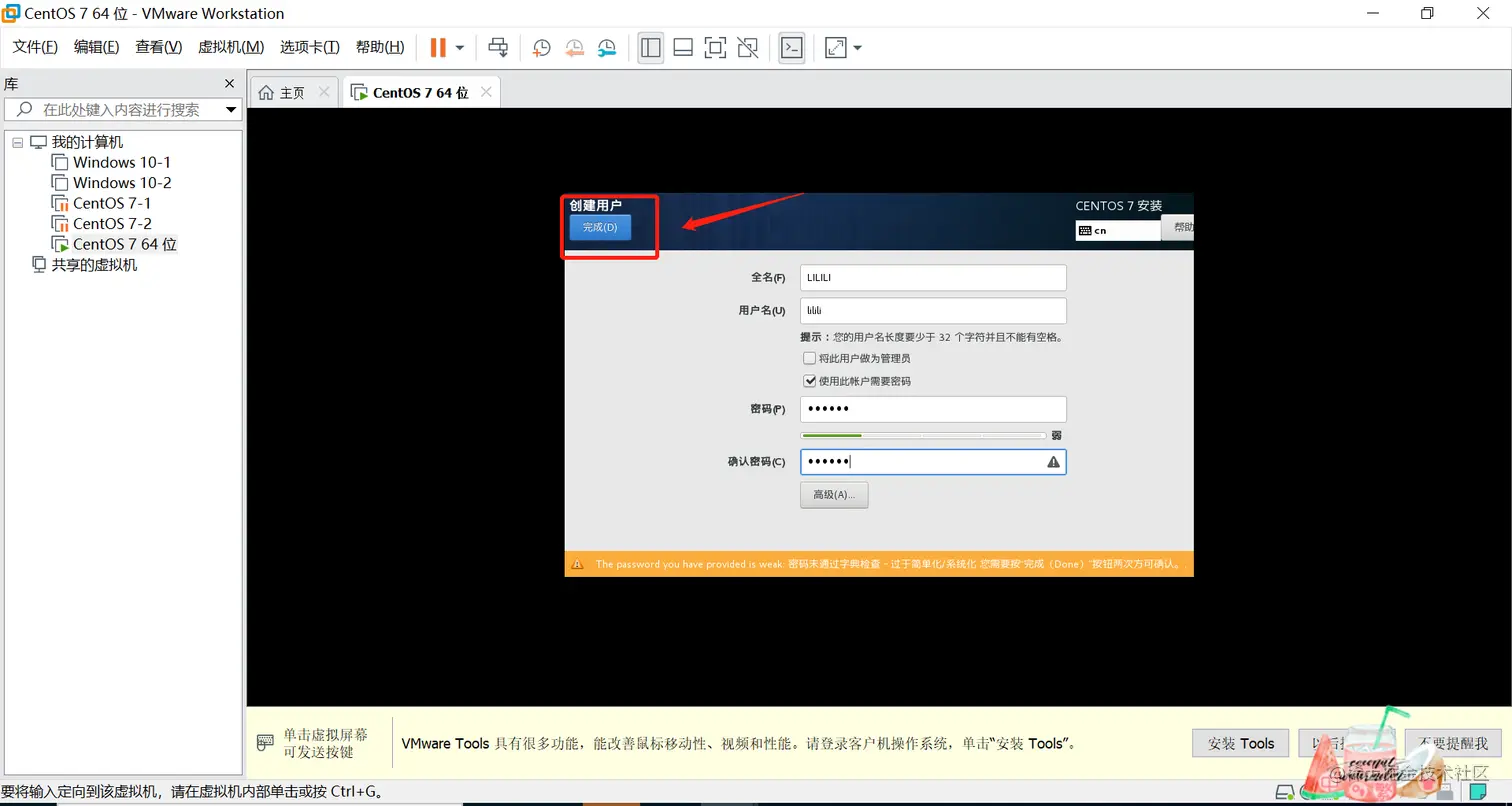Open the 帮助(H) menu

click(x=380, y=47)
